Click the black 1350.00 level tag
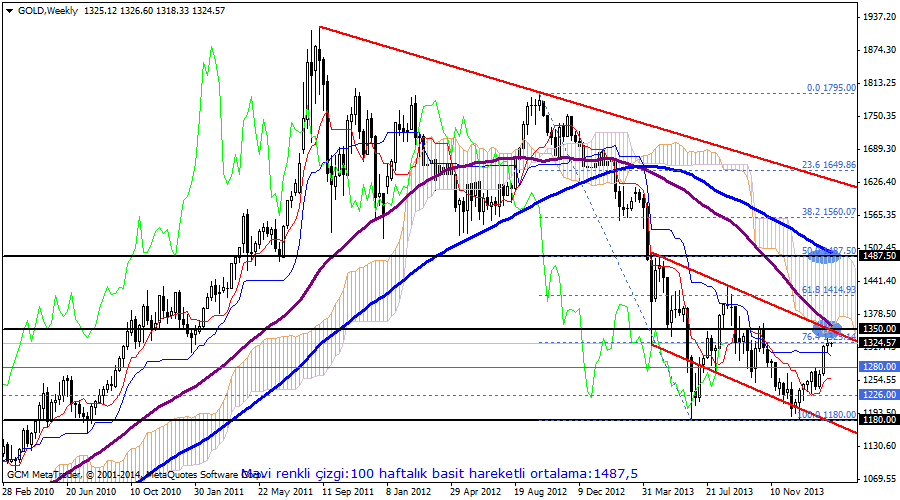 pyautogui.click(x=879, y=328)
